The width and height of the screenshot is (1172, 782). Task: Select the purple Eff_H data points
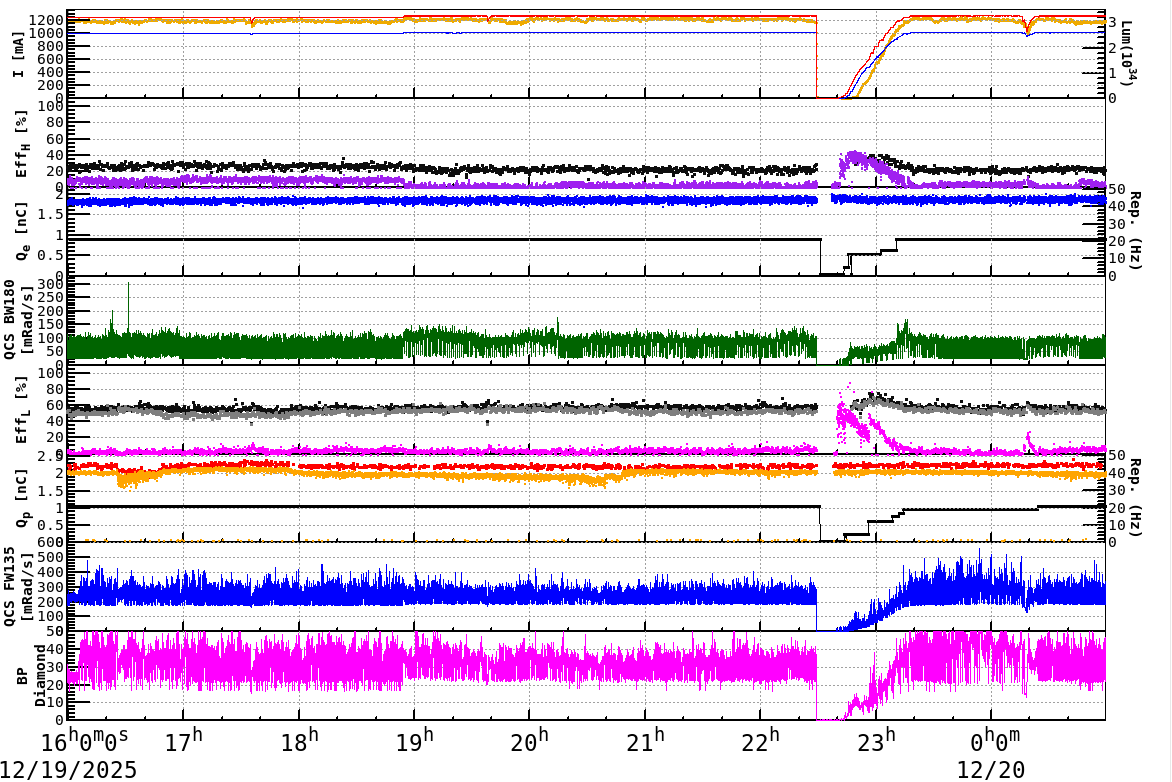pos(400,180)
